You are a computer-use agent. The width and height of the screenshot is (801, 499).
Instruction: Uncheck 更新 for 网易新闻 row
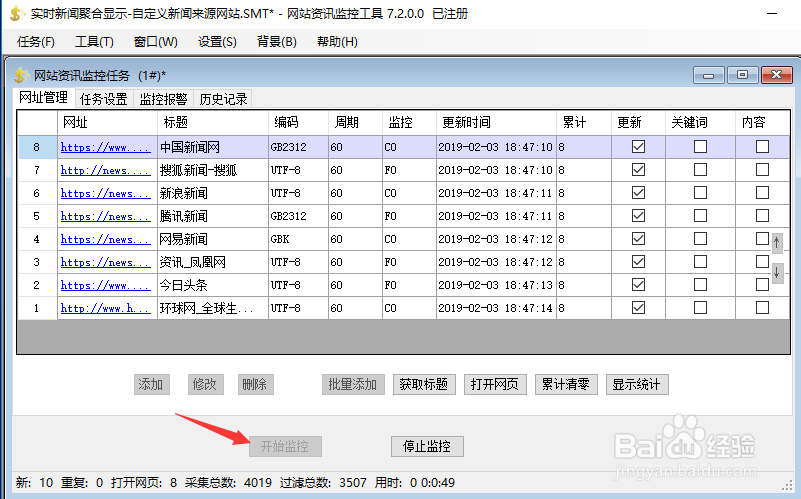638,239
